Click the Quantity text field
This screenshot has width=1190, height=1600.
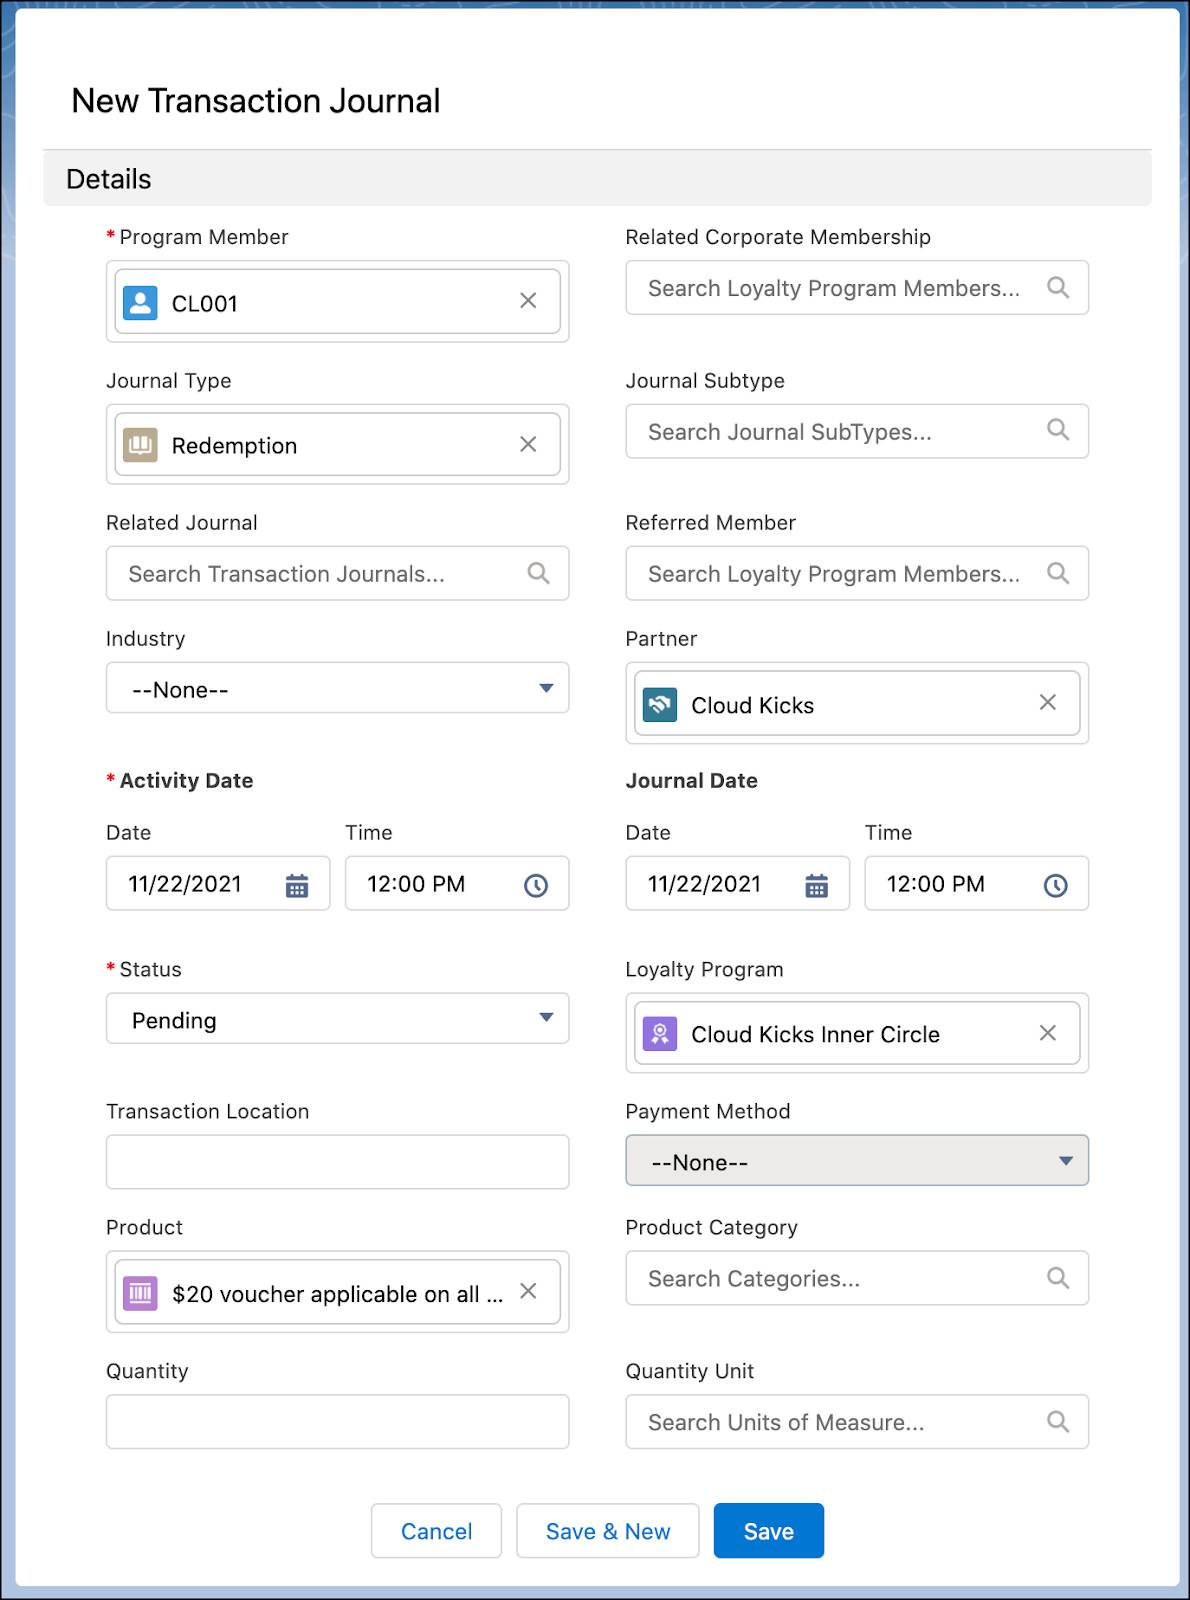tap(338, 1422)
